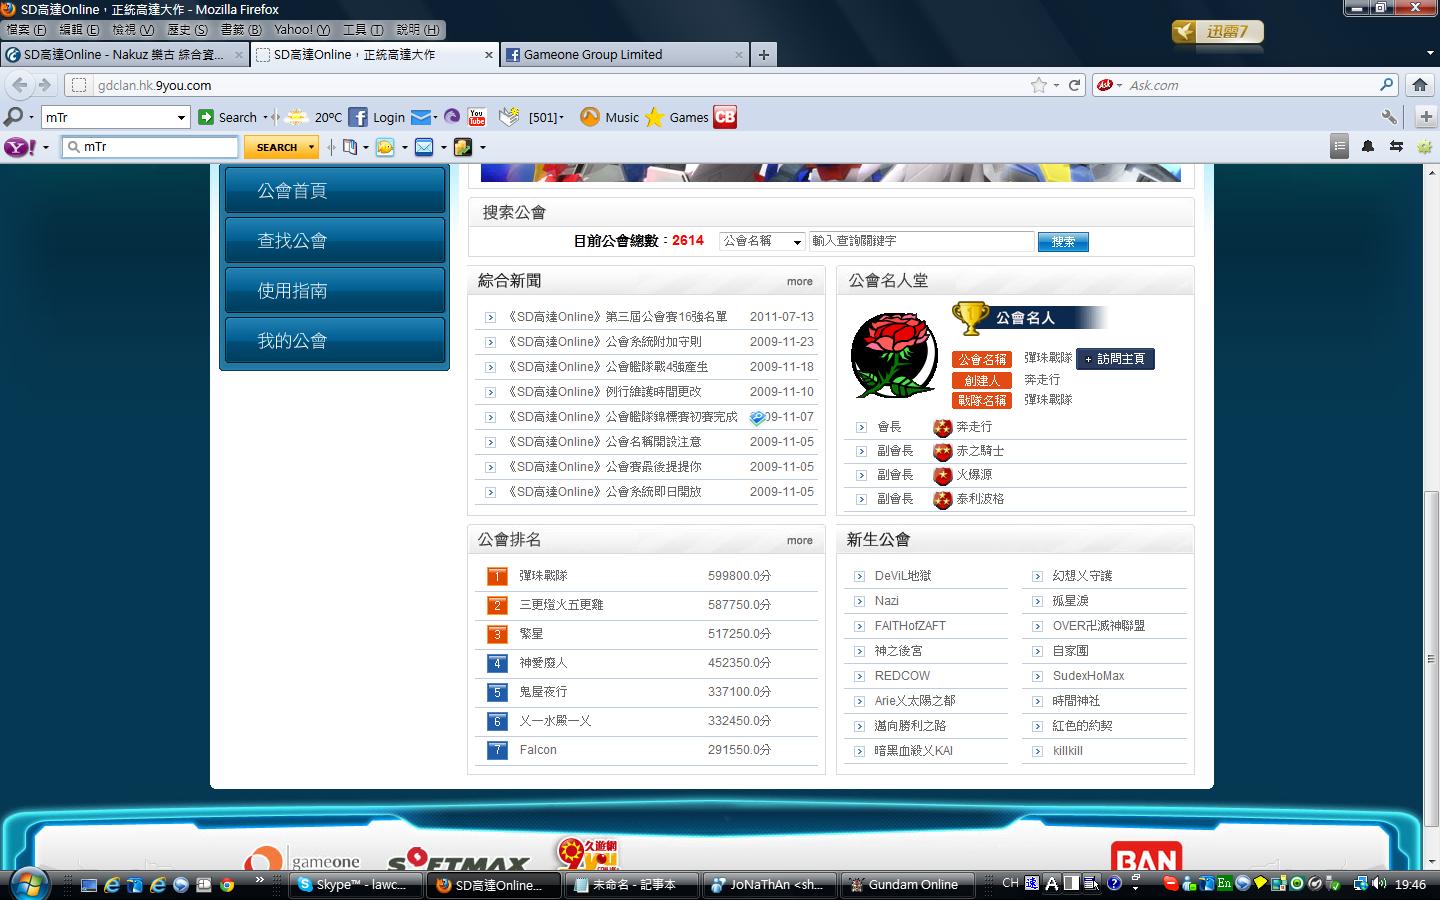Click the weather sun icon
Viewport: 1440px width, 900px height.
[296, 117]
